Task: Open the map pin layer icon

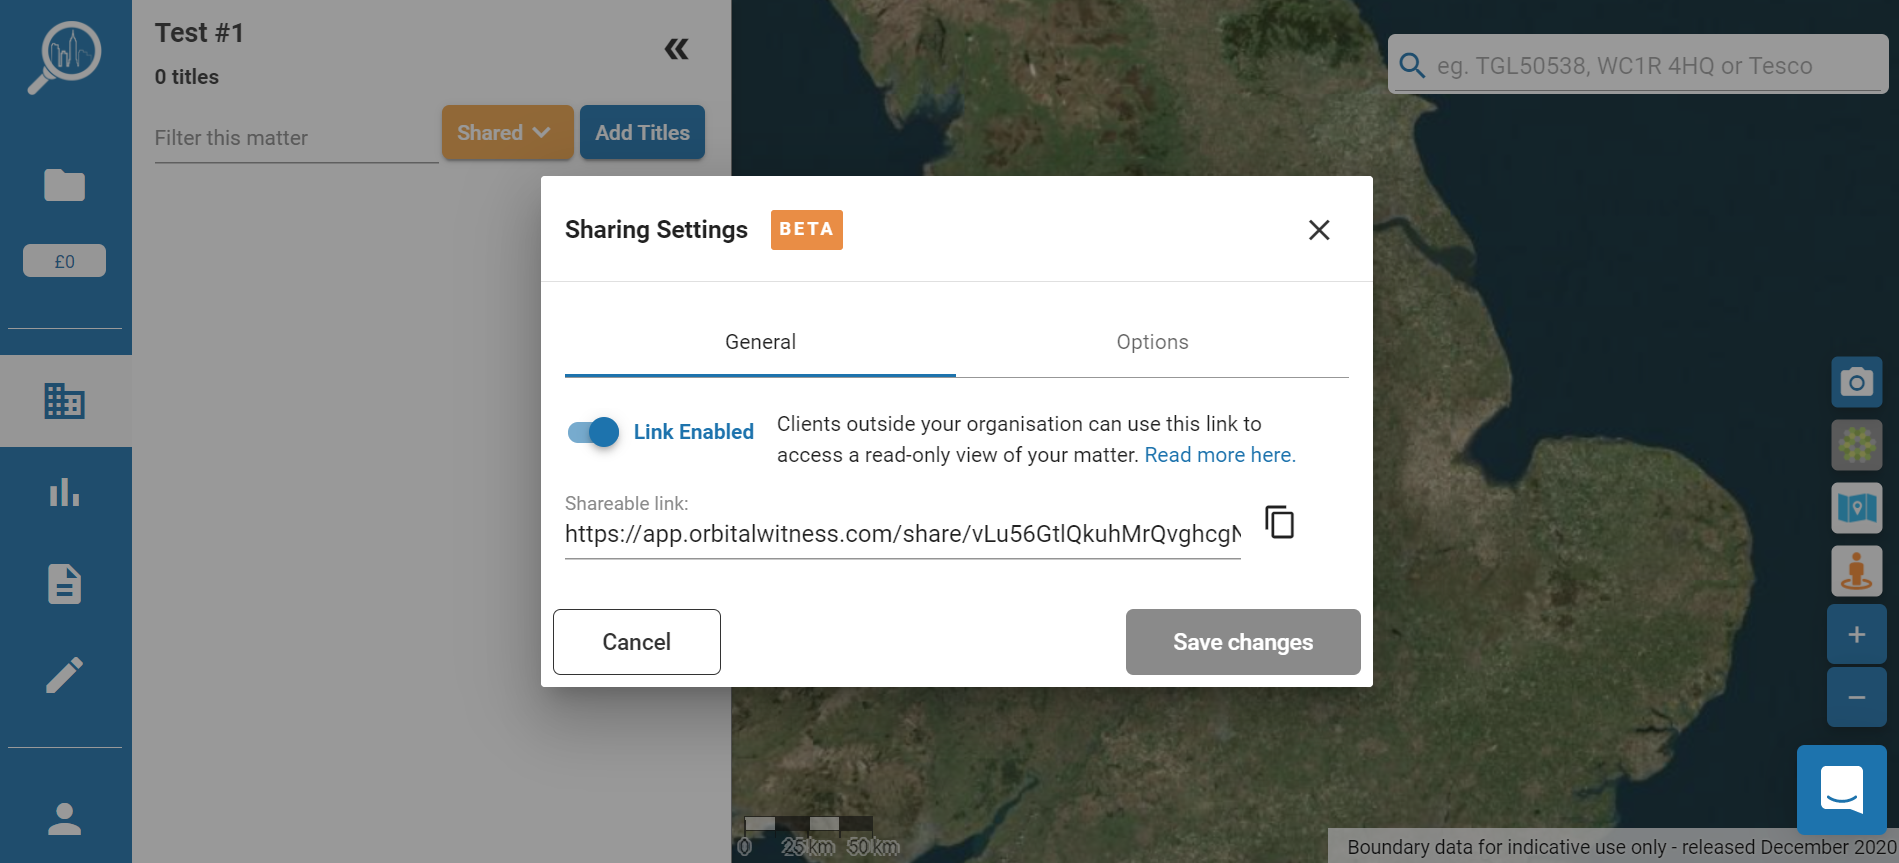Action: 1857,508
